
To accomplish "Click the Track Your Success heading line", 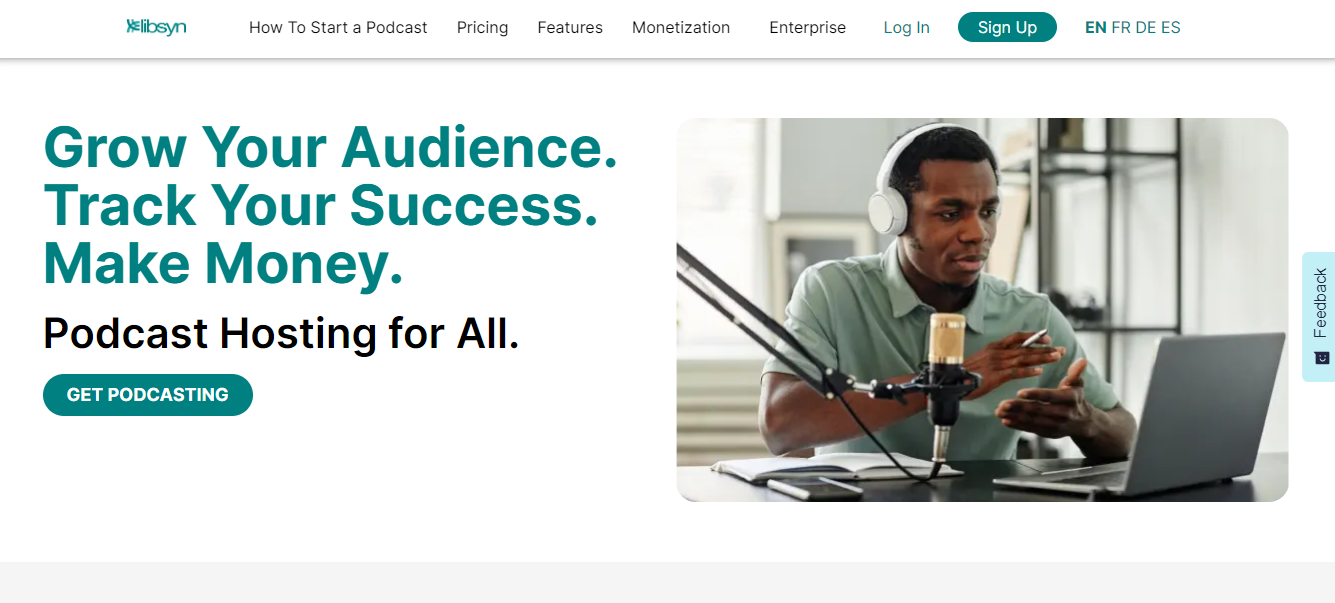I will [320, 206].
